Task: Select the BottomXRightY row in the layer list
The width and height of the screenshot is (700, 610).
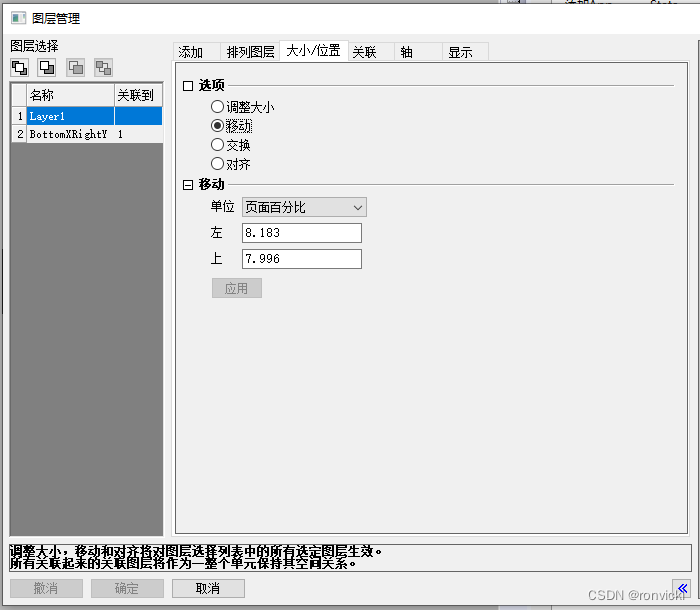Action: pos(87,134)
